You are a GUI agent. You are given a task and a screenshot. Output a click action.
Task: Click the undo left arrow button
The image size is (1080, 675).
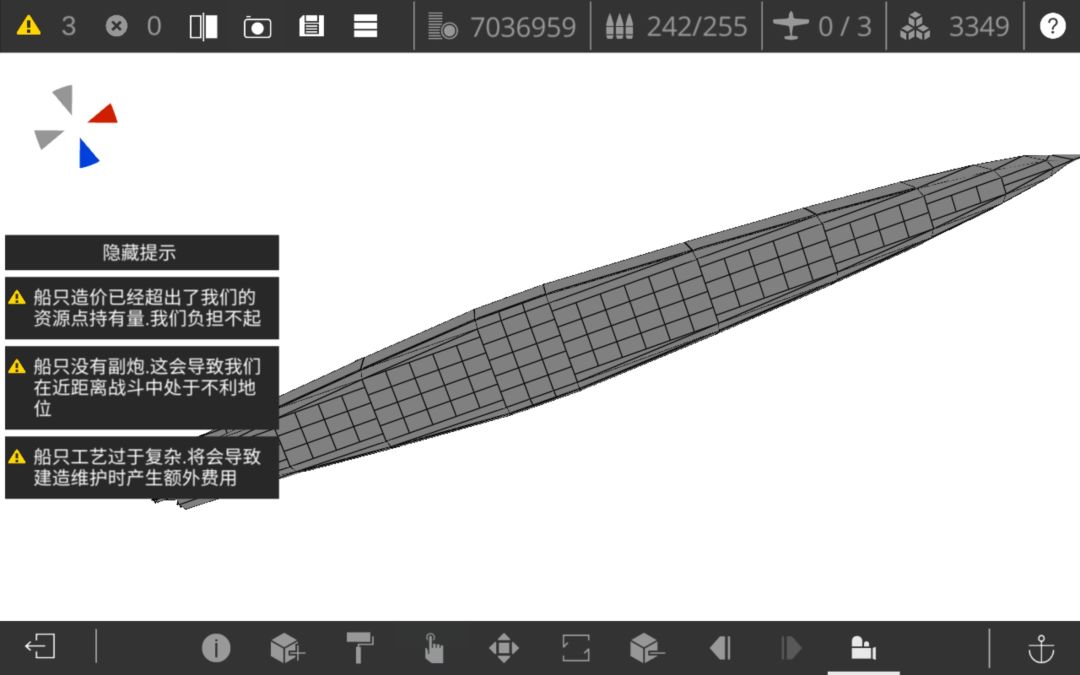point(720,648)
